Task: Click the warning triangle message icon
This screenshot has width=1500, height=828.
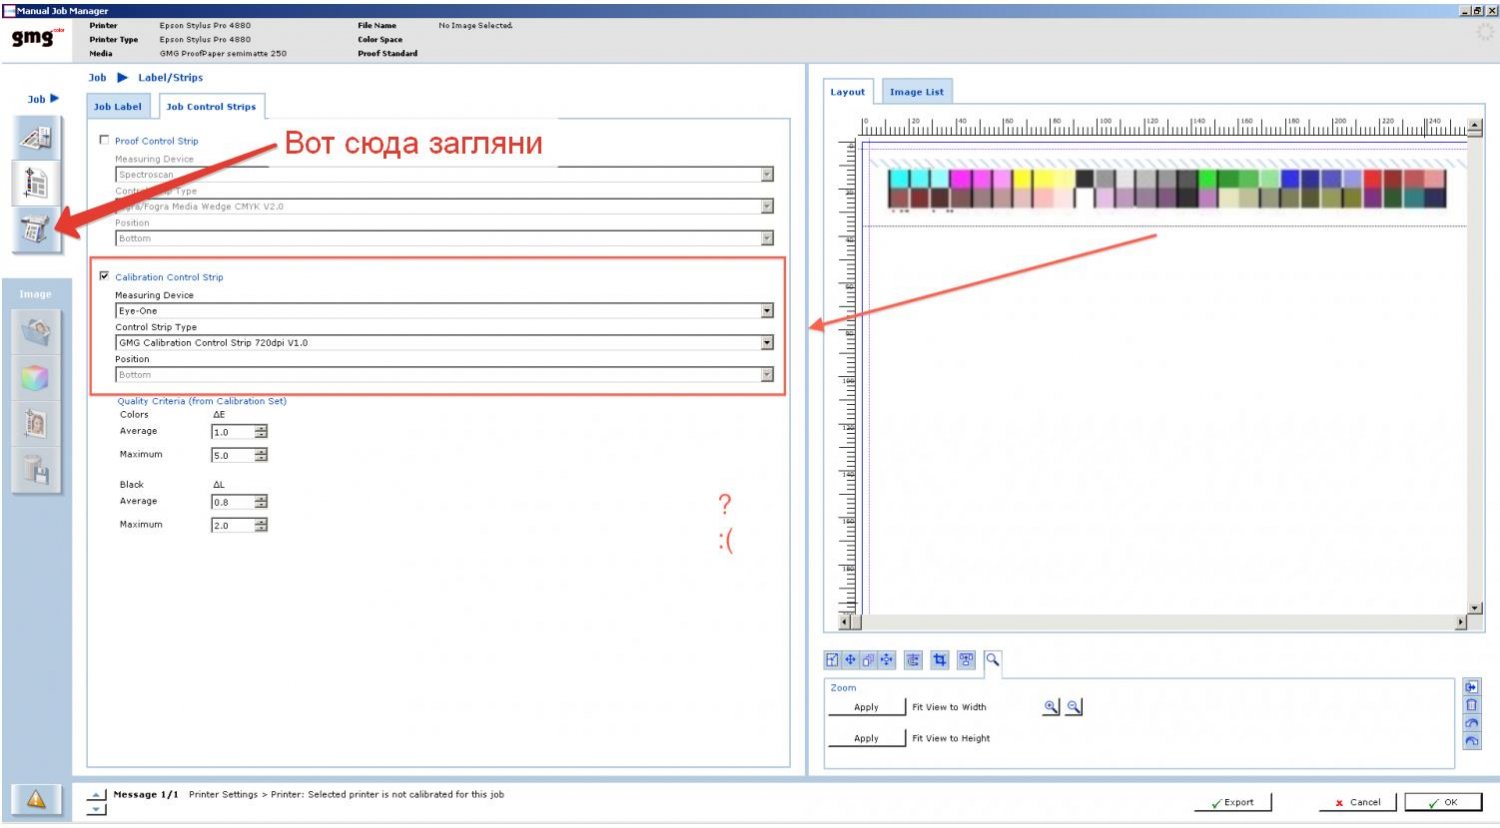Action: pyautogui.click(x=36, y=799)
